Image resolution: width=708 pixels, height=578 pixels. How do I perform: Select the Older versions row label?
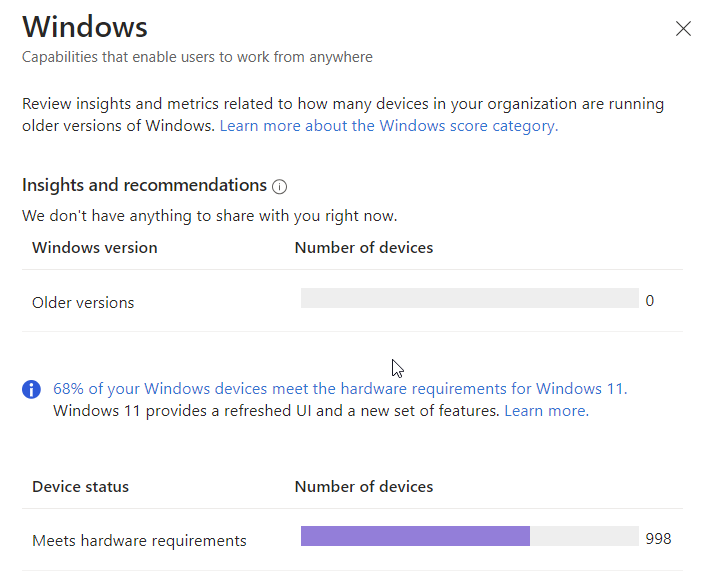(x=83, y=303)
